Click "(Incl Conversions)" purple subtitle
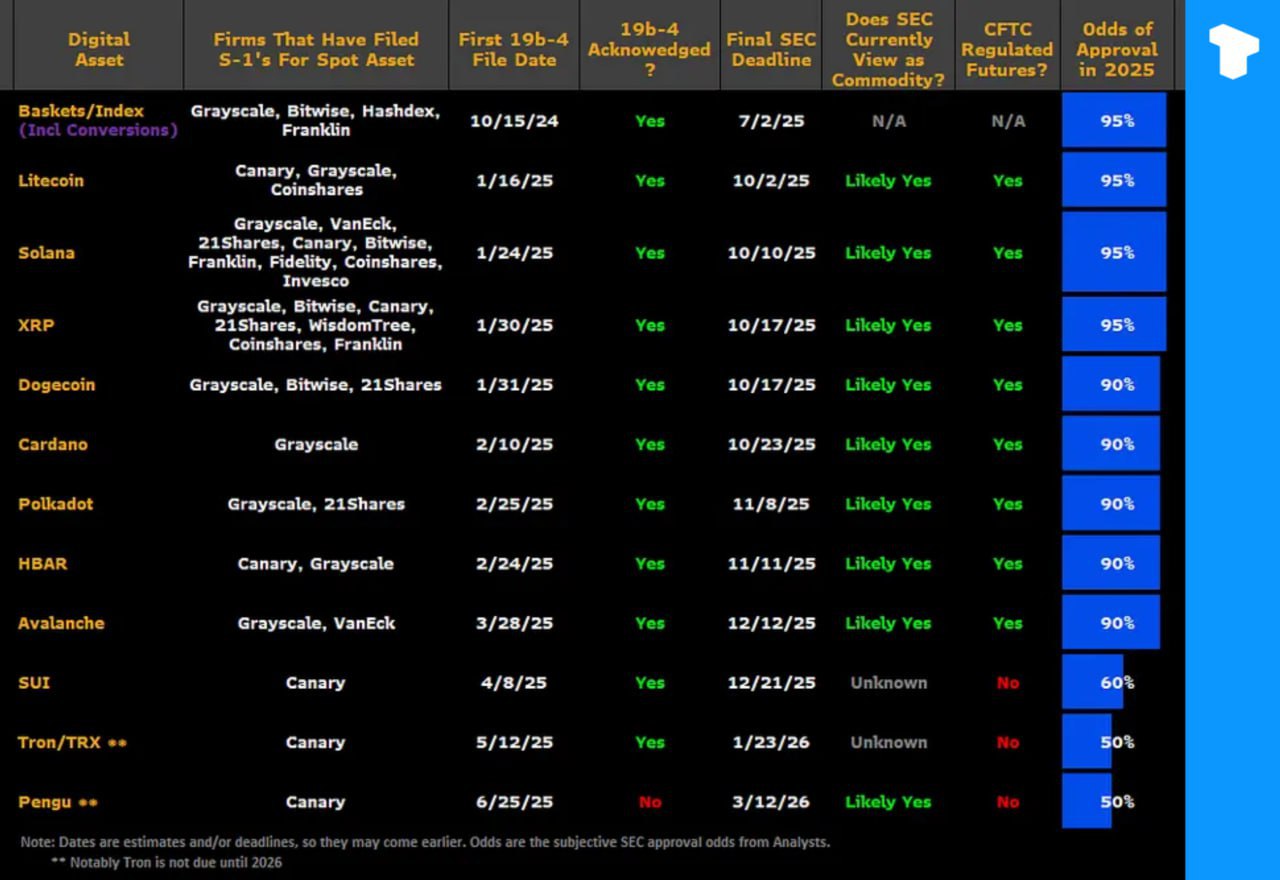The image size is (1280, 880). coord(98,130)
